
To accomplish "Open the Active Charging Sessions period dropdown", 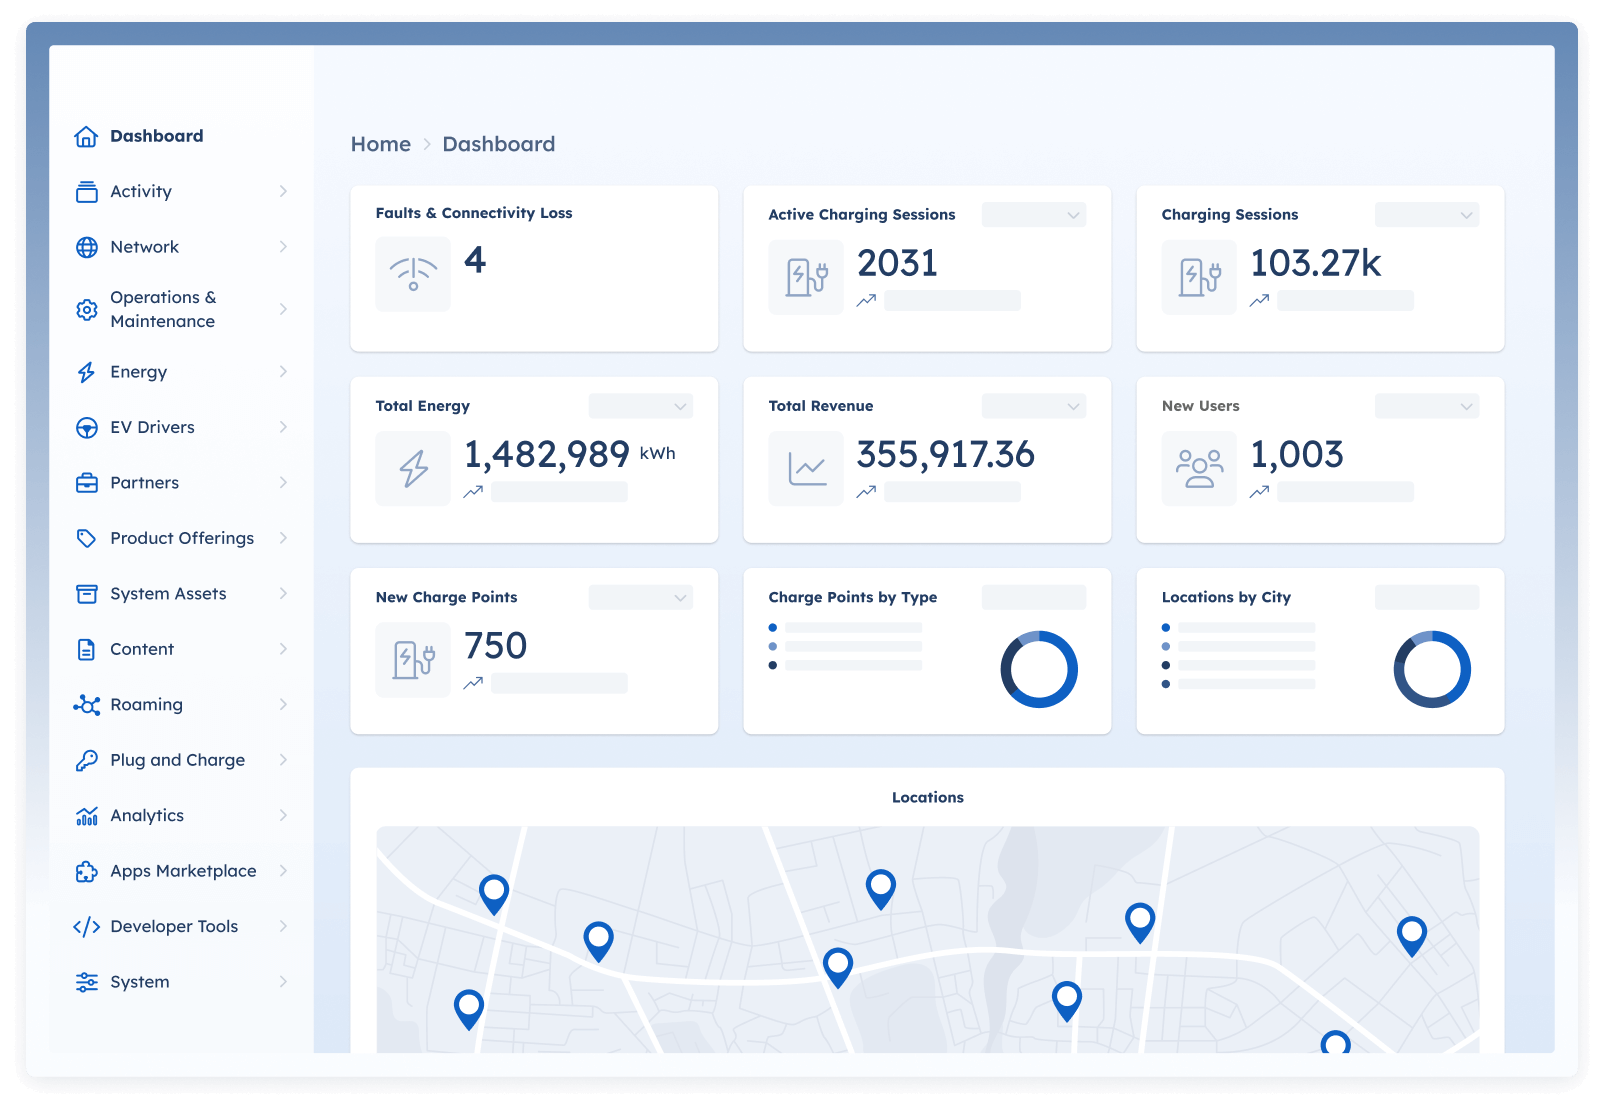I will pos(1034,215).
